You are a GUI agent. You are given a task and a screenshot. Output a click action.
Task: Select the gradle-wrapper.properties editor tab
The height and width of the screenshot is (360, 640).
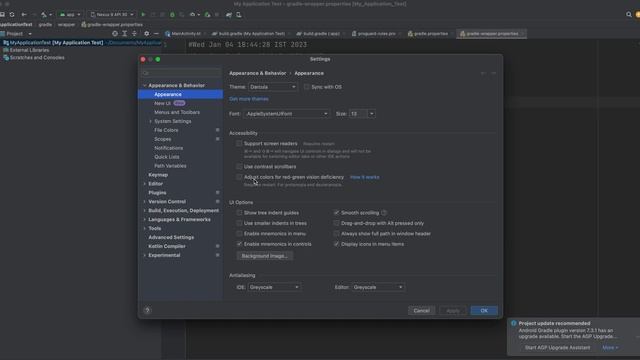click(491, 34)
